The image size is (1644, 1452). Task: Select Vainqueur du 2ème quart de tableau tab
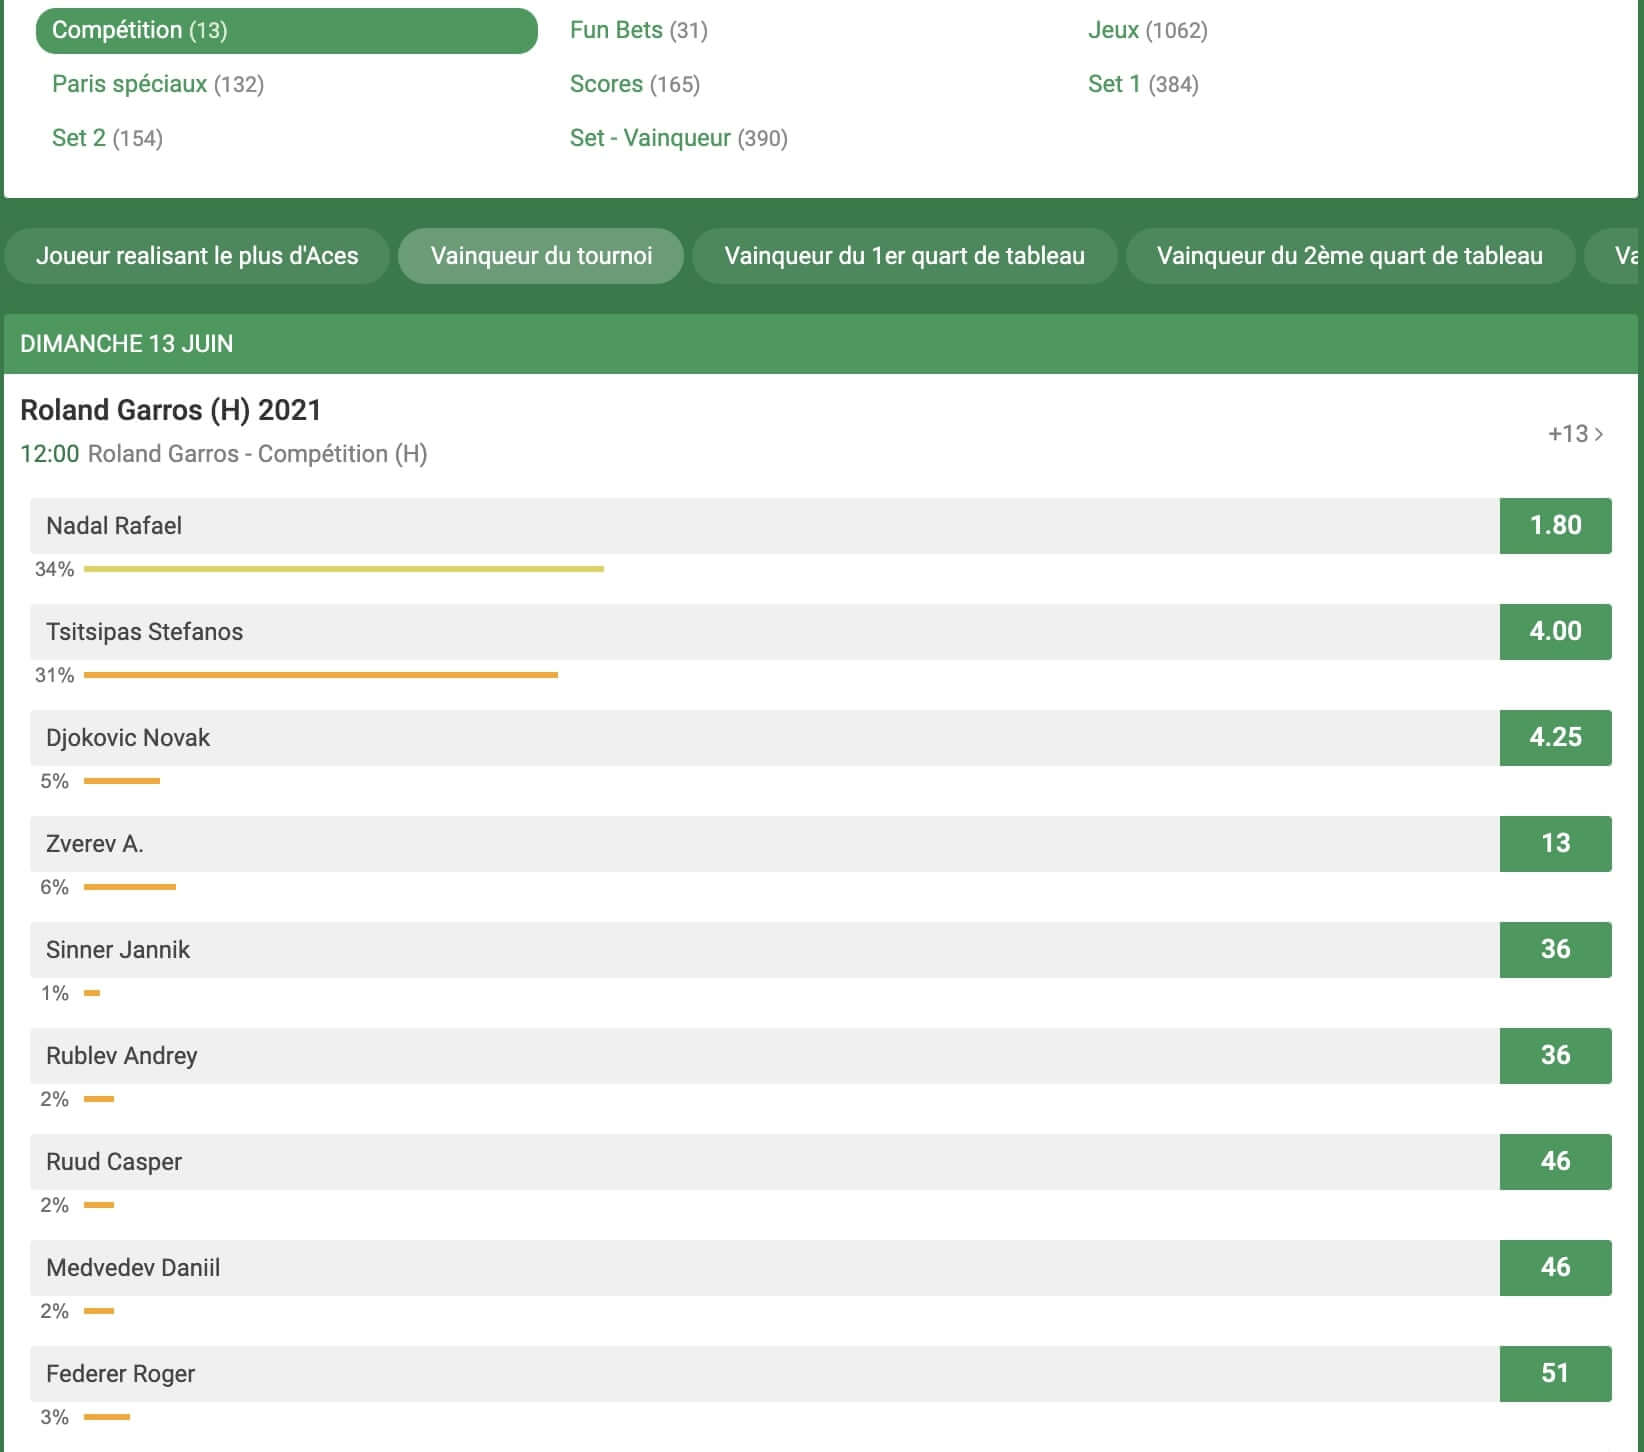1350,256
